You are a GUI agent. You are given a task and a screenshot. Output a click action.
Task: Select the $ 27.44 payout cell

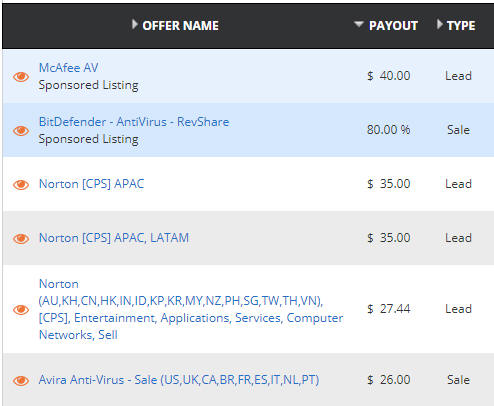point(389,309)
